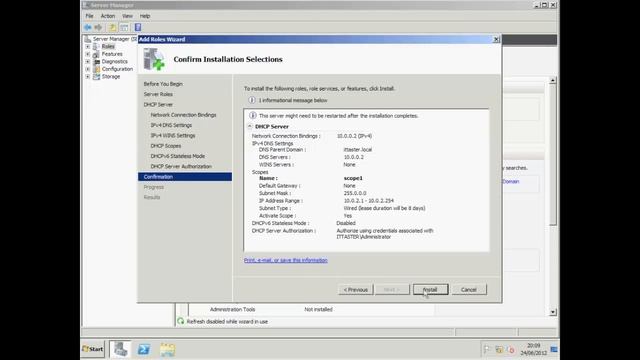Go to Server Roles wizard step
This screenshot has width=640, height=360.
pos(158,94)
